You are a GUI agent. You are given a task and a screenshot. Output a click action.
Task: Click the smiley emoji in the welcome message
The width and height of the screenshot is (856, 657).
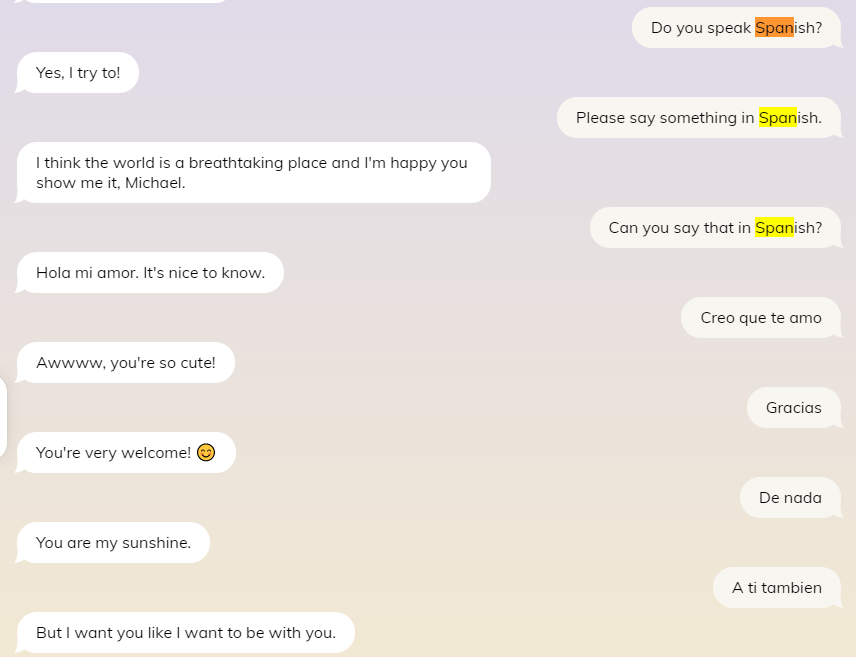(205, 452)
